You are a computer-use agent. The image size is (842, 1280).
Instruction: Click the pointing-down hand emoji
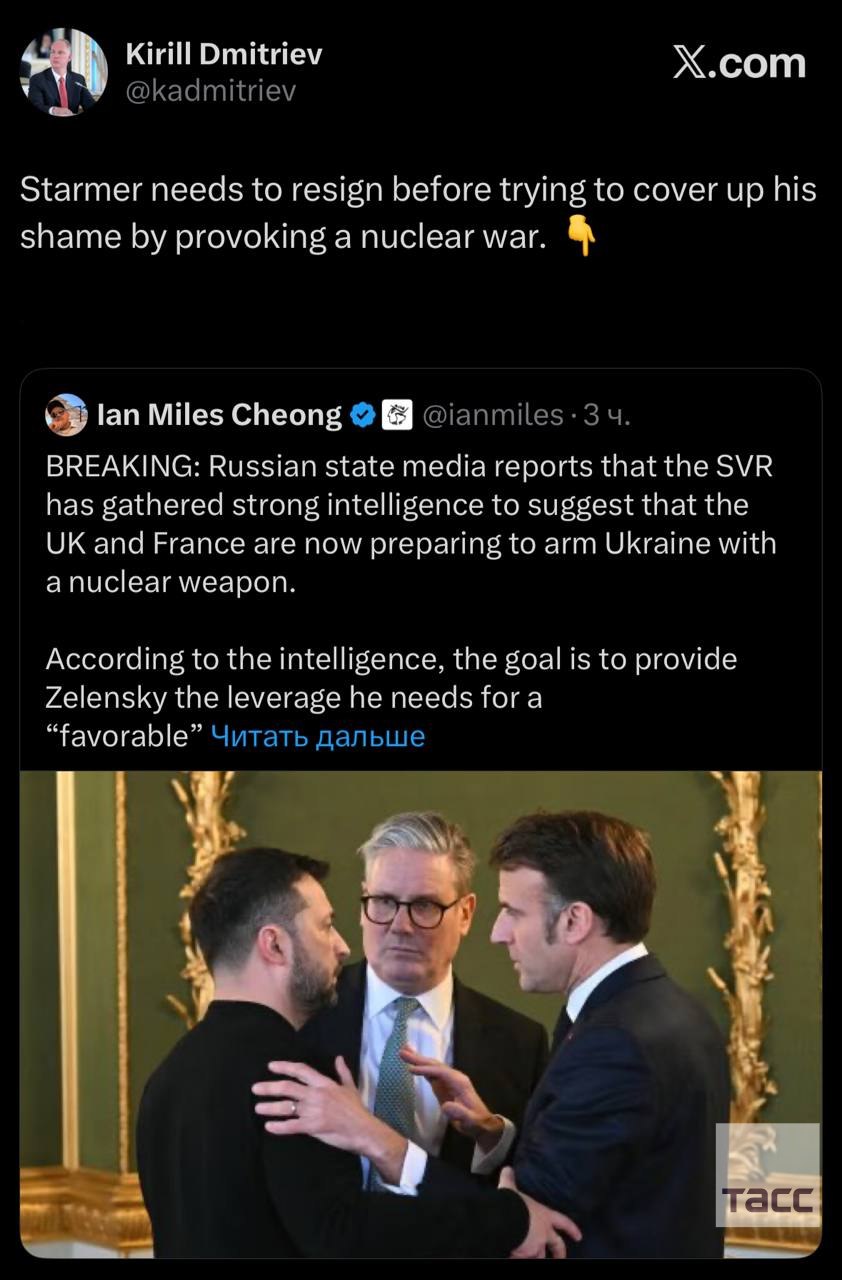pyautogui.click(x=581, y=239)
